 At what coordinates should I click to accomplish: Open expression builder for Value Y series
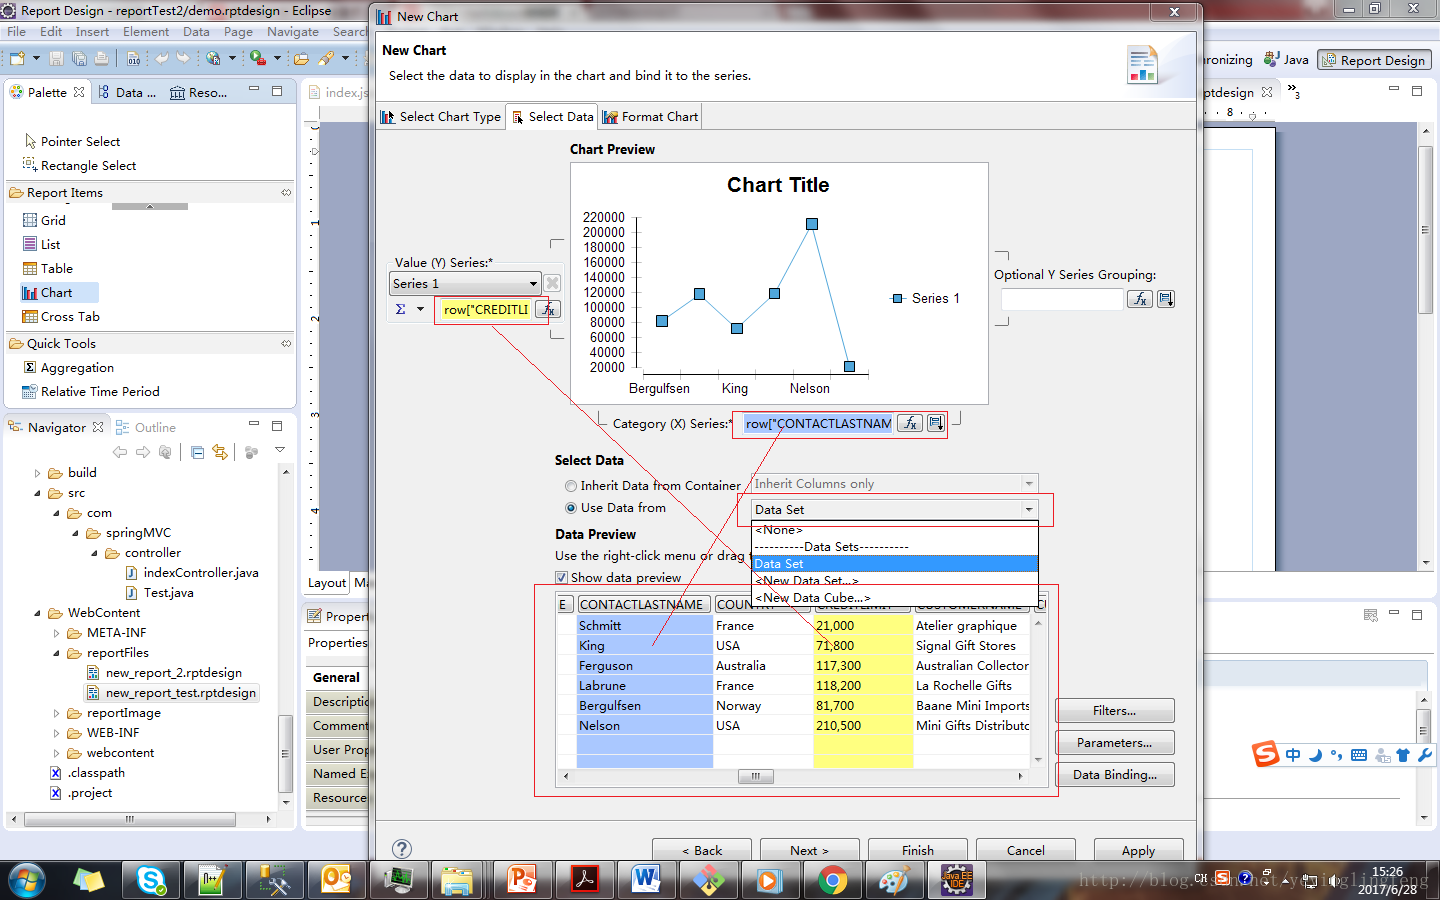click(548, 309)
